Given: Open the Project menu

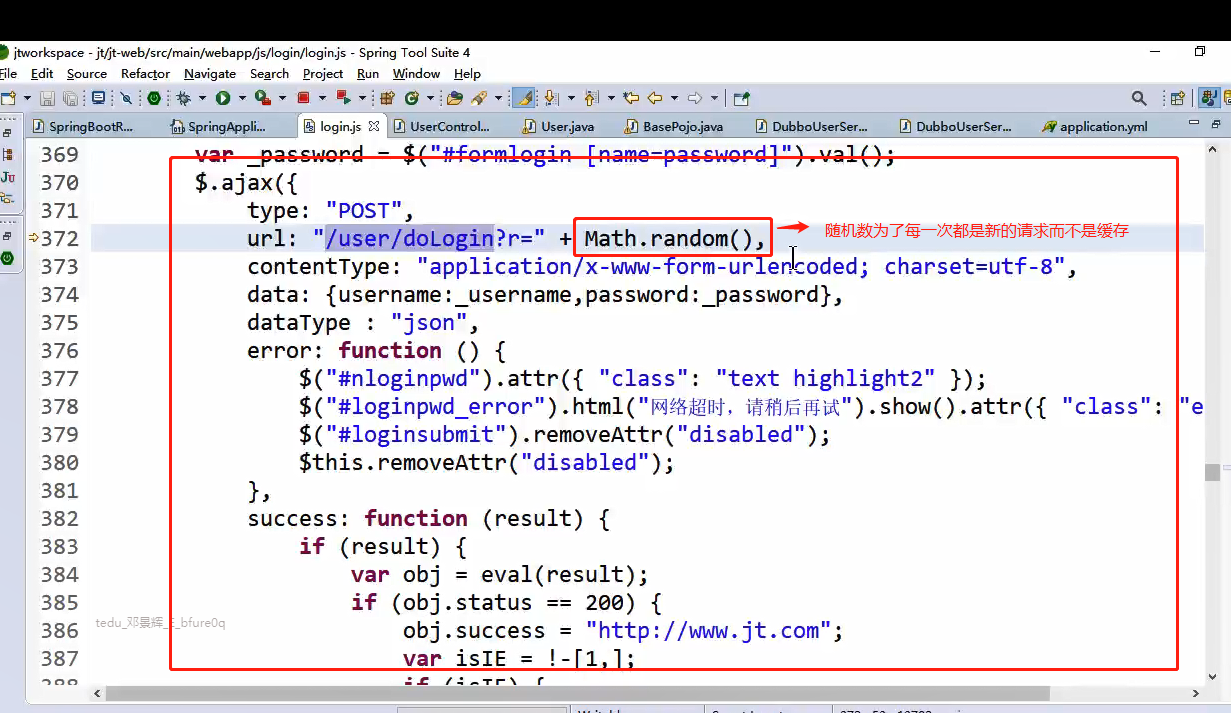Looking at the screenshot, I should 323,73.
